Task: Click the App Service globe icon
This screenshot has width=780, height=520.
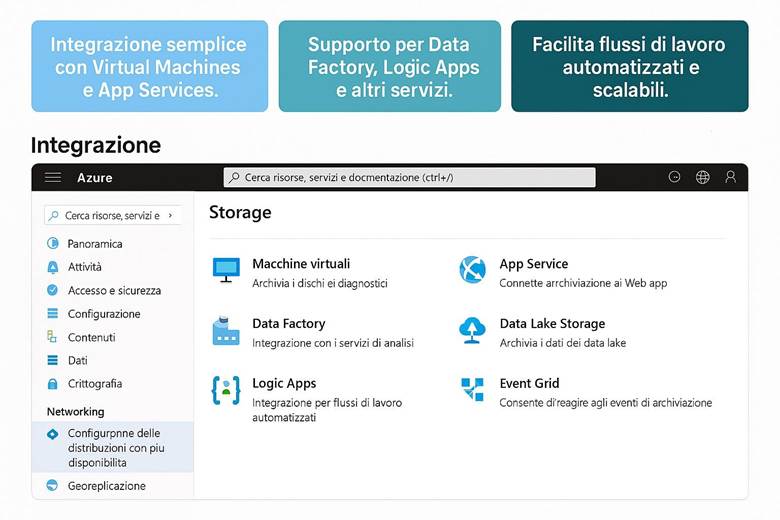Action: [472, 269]
